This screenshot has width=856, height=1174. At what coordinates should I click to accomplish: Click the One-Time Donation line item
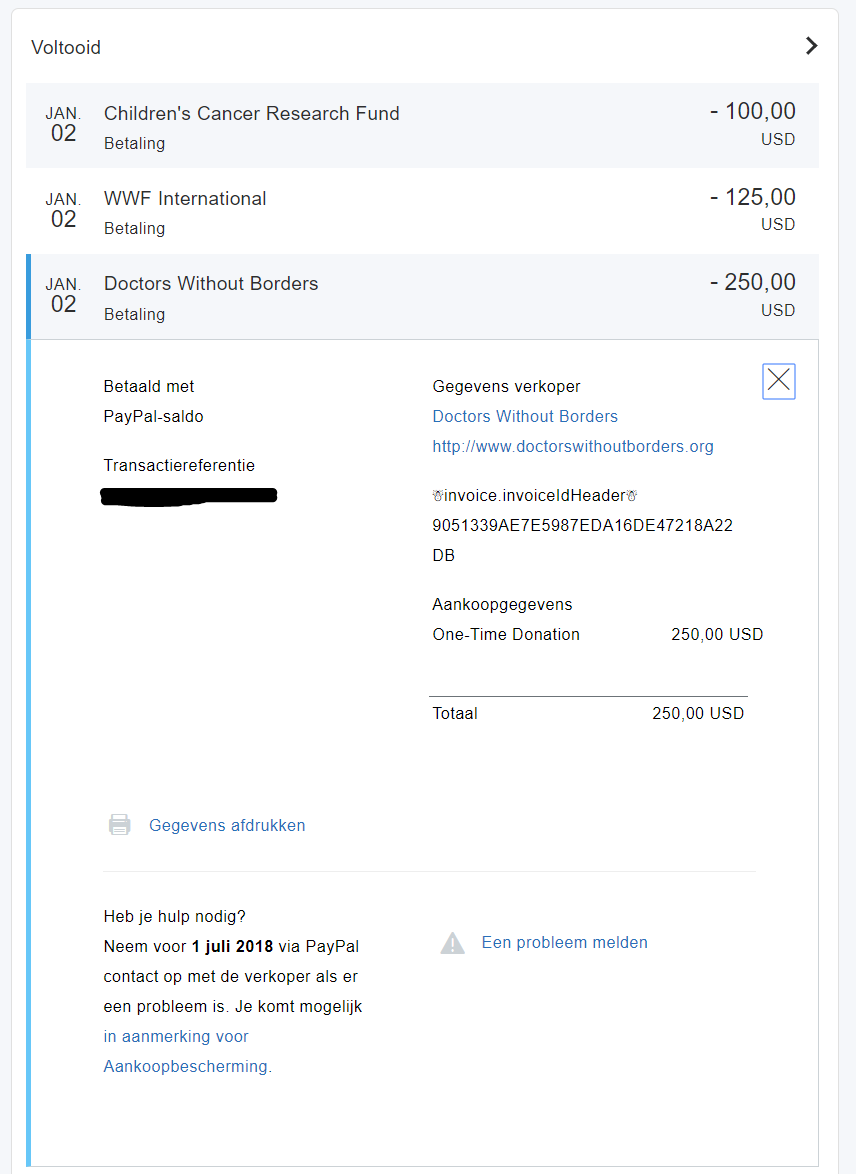coord(598,634)
